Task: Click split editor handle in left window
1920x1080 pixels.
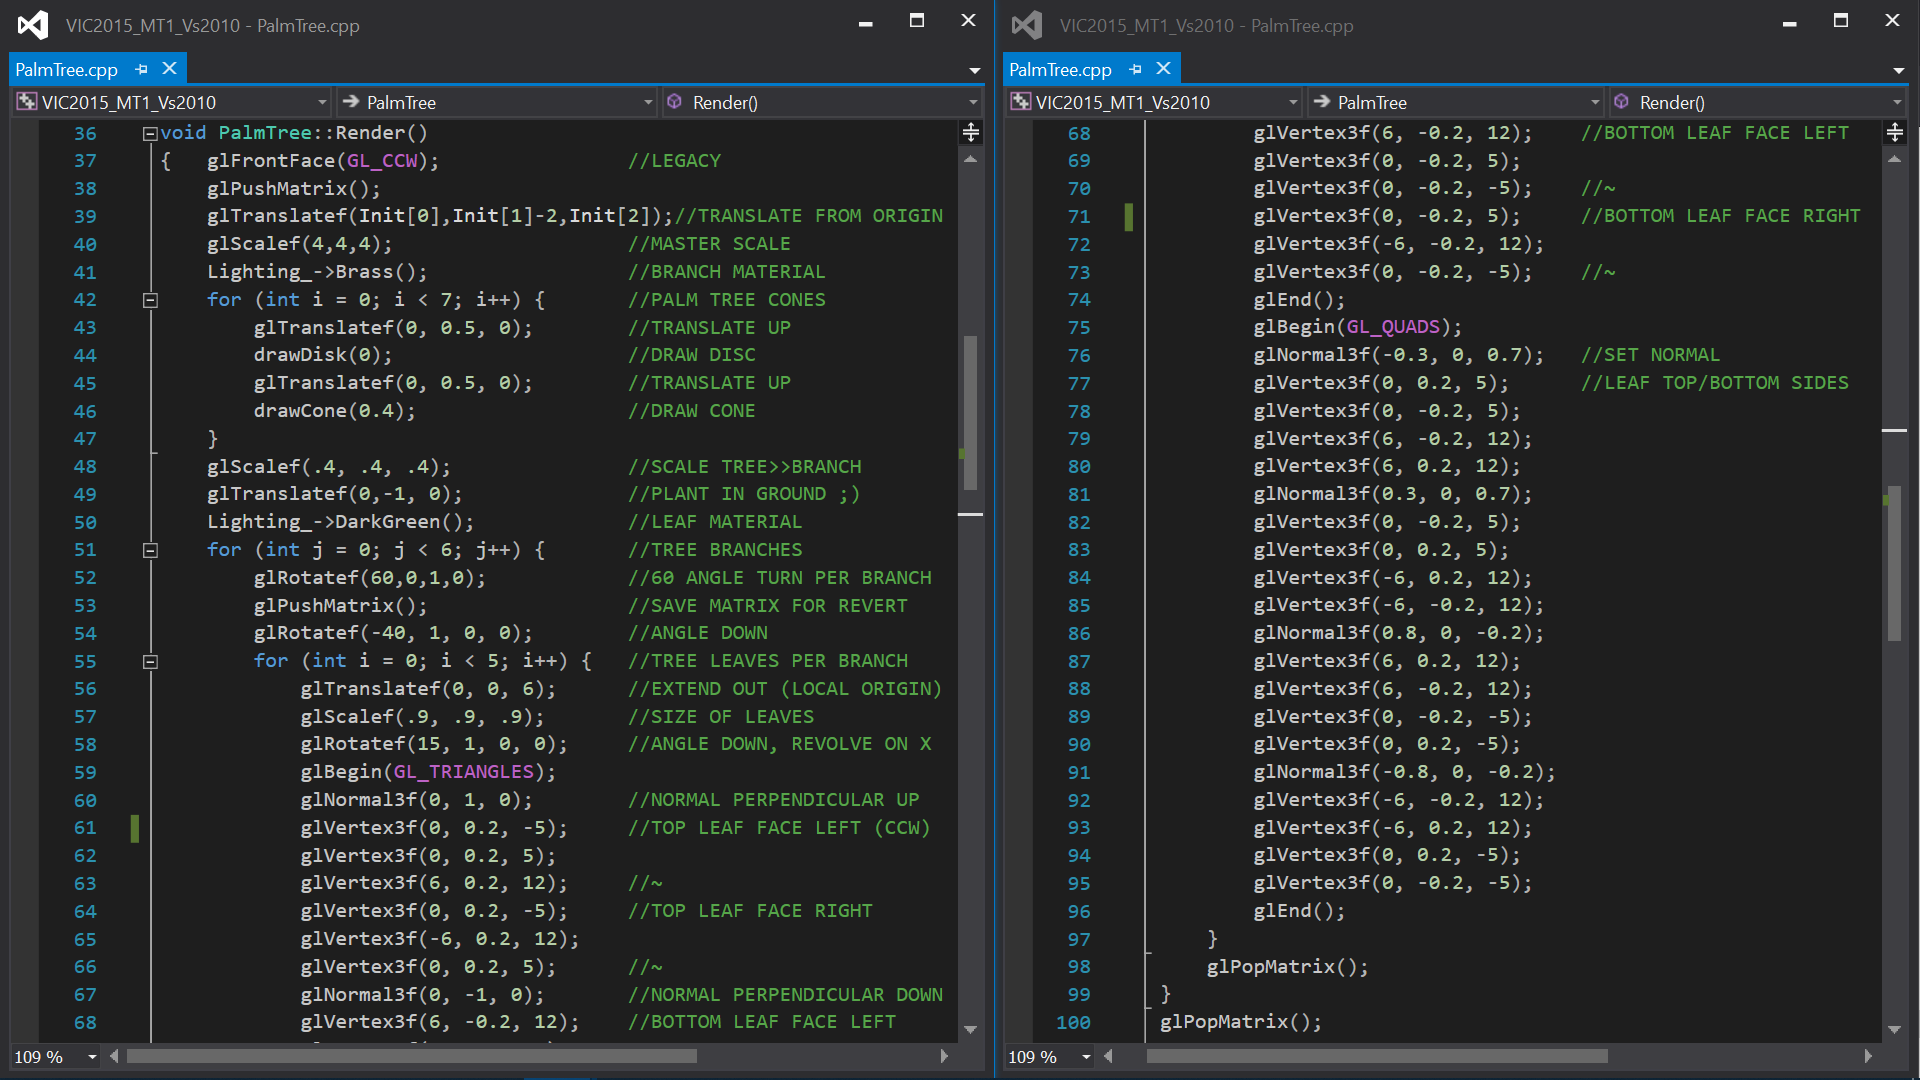Action: pyautogui.click(x=970, y=132)
